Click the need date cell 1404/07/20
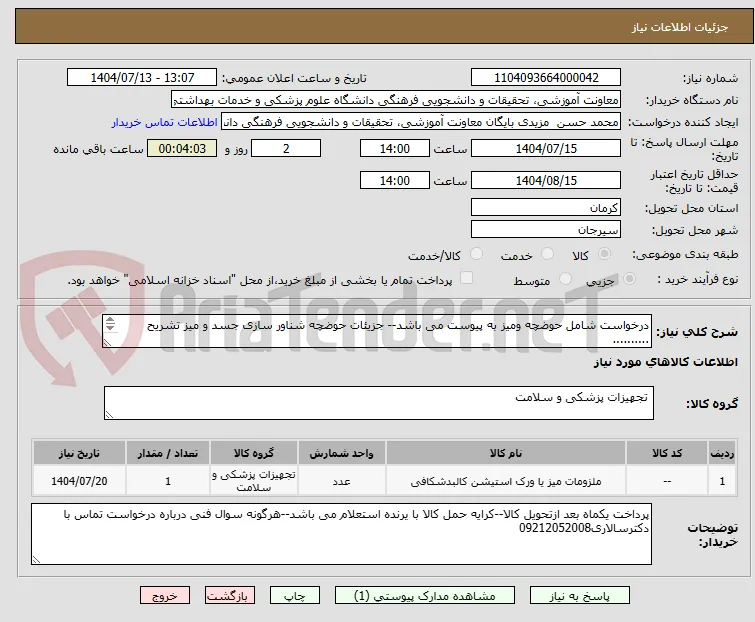The image size is (755, 622). 79,481
